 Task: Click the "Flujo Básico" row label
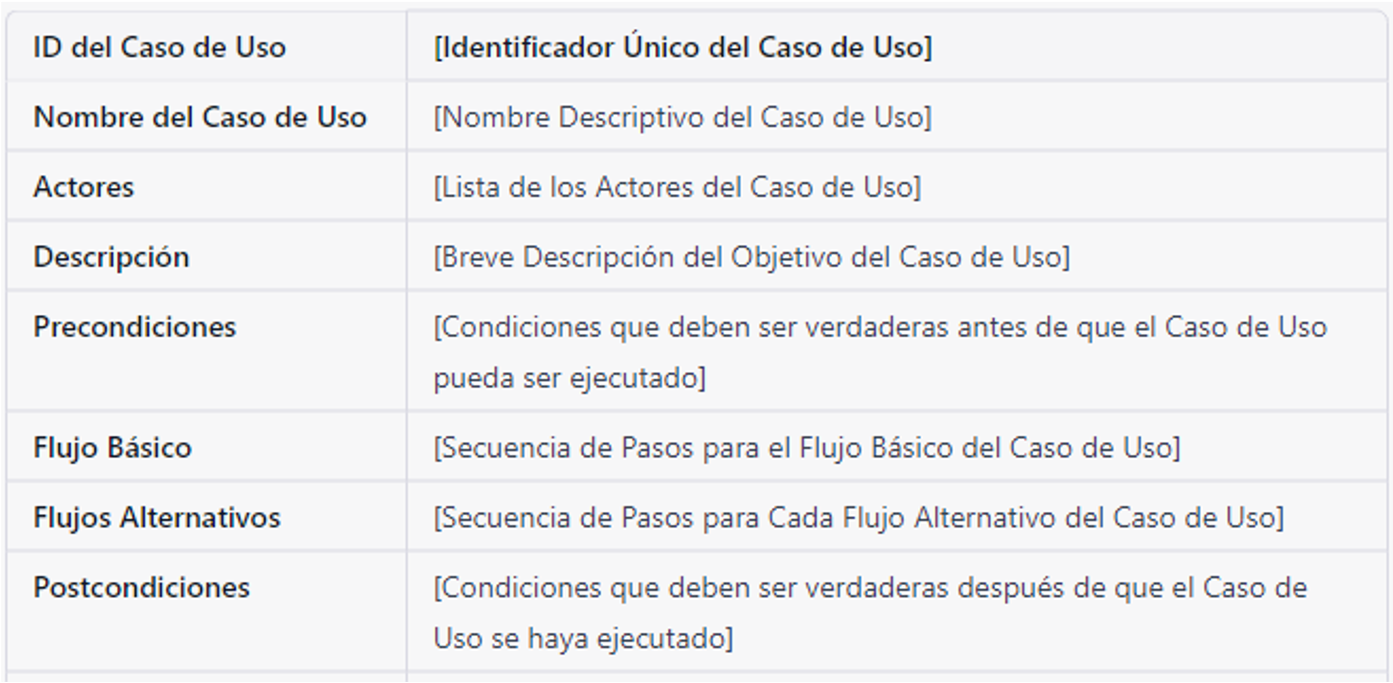(x=112, y=447)
